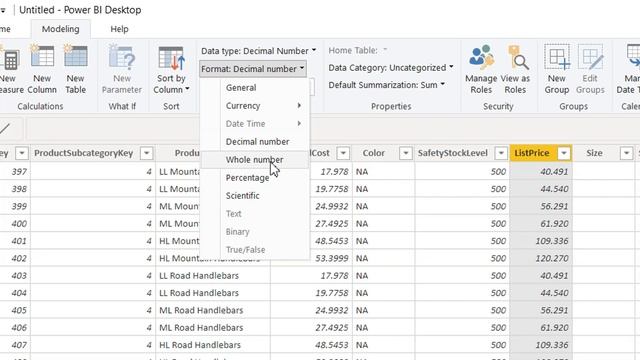Expand the Currency format submenu
The width and height of the screenshot is (640, 360).
tap(255, 106)
